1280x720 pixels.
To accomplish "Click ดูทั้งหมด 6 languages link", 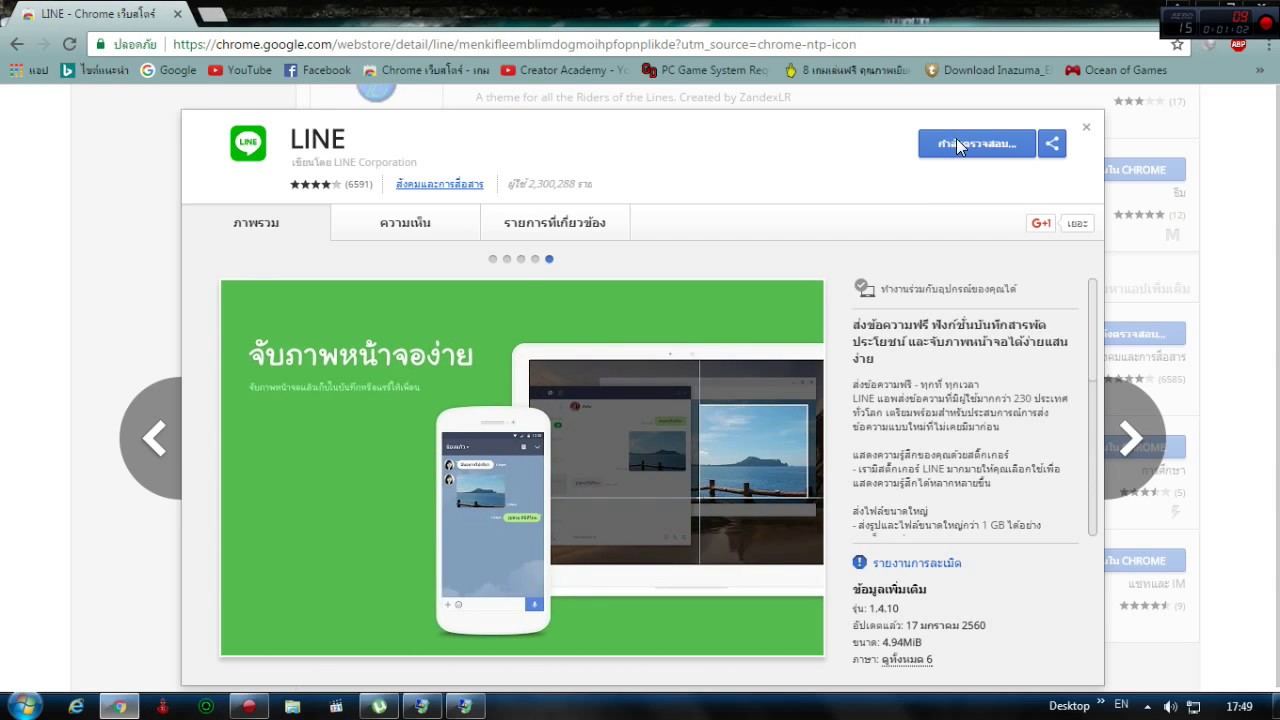I will 907,660.
